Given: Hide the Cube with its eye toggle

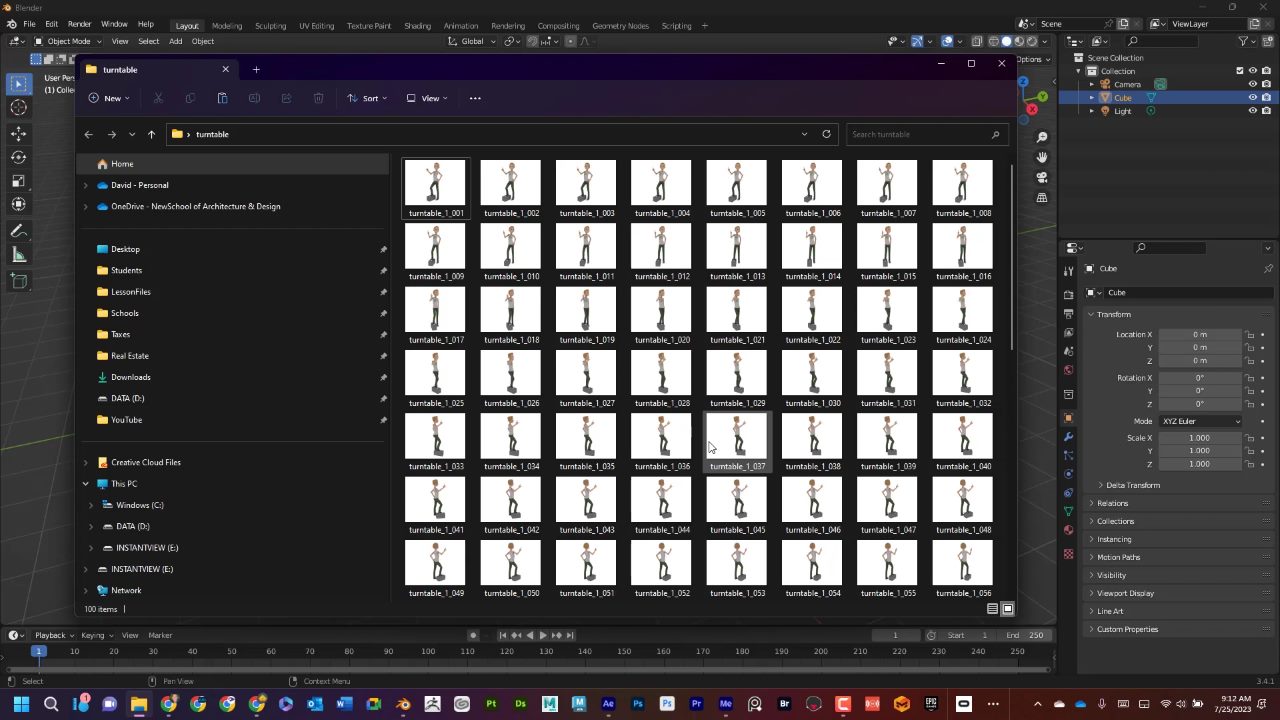Looking at the screenshot, I should (x=1252, y=98).
